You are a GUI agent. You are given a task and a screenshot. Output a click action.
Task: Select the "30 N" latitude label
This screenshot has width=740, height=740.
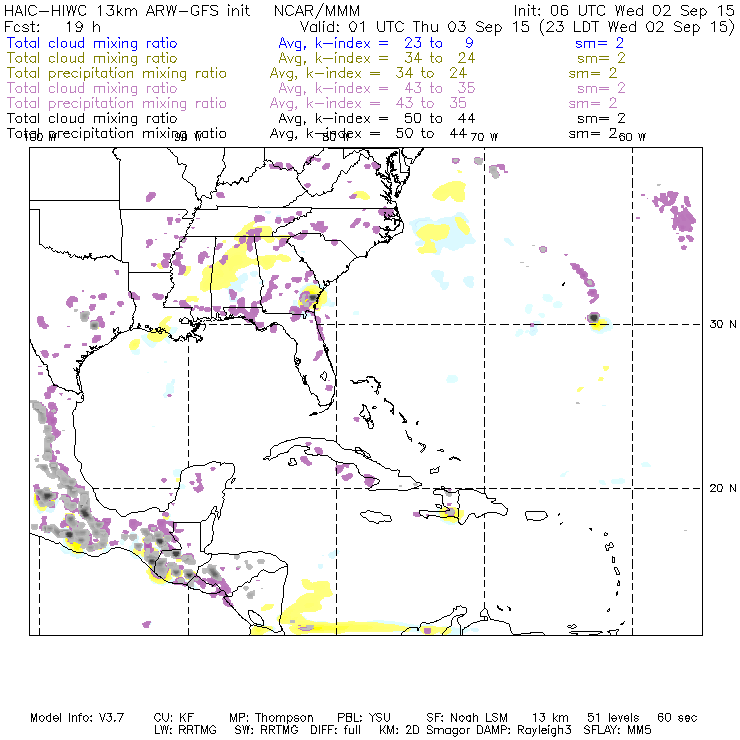coord(723,324)
